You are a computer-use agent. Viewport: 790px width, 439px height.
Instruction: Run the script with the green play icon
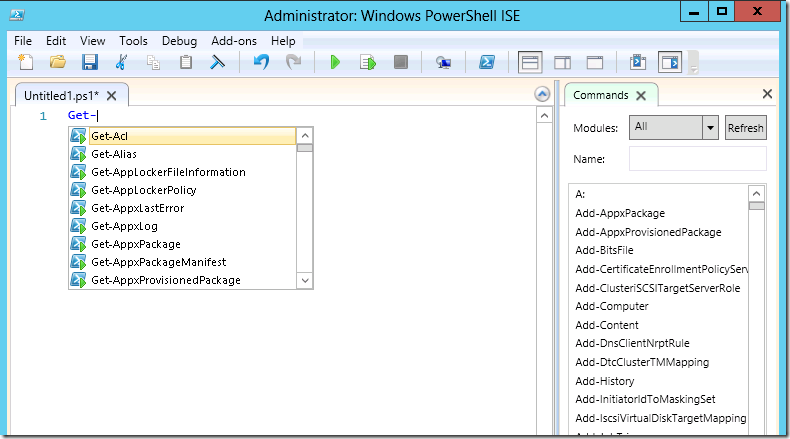(335, 62)
